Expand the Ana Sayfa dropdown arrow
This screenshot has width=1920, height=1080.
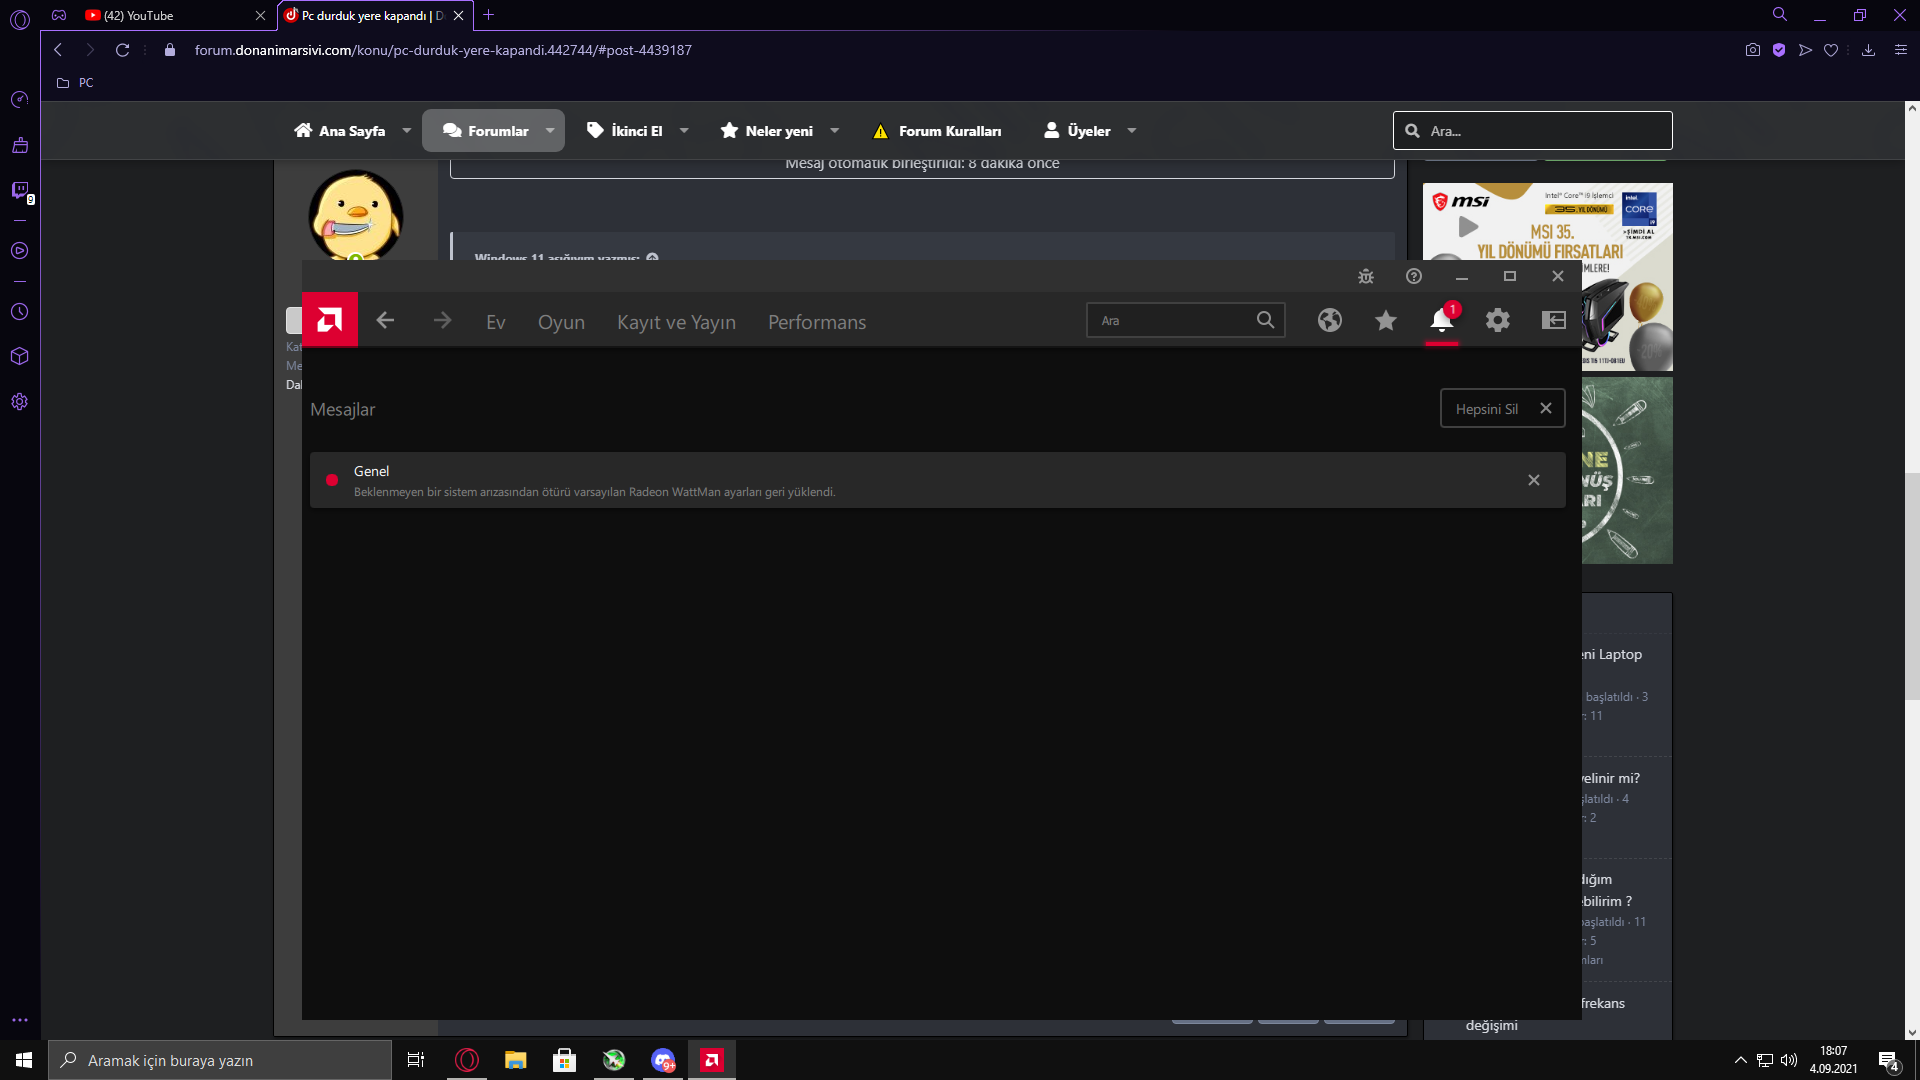click(x=407, y=131)
